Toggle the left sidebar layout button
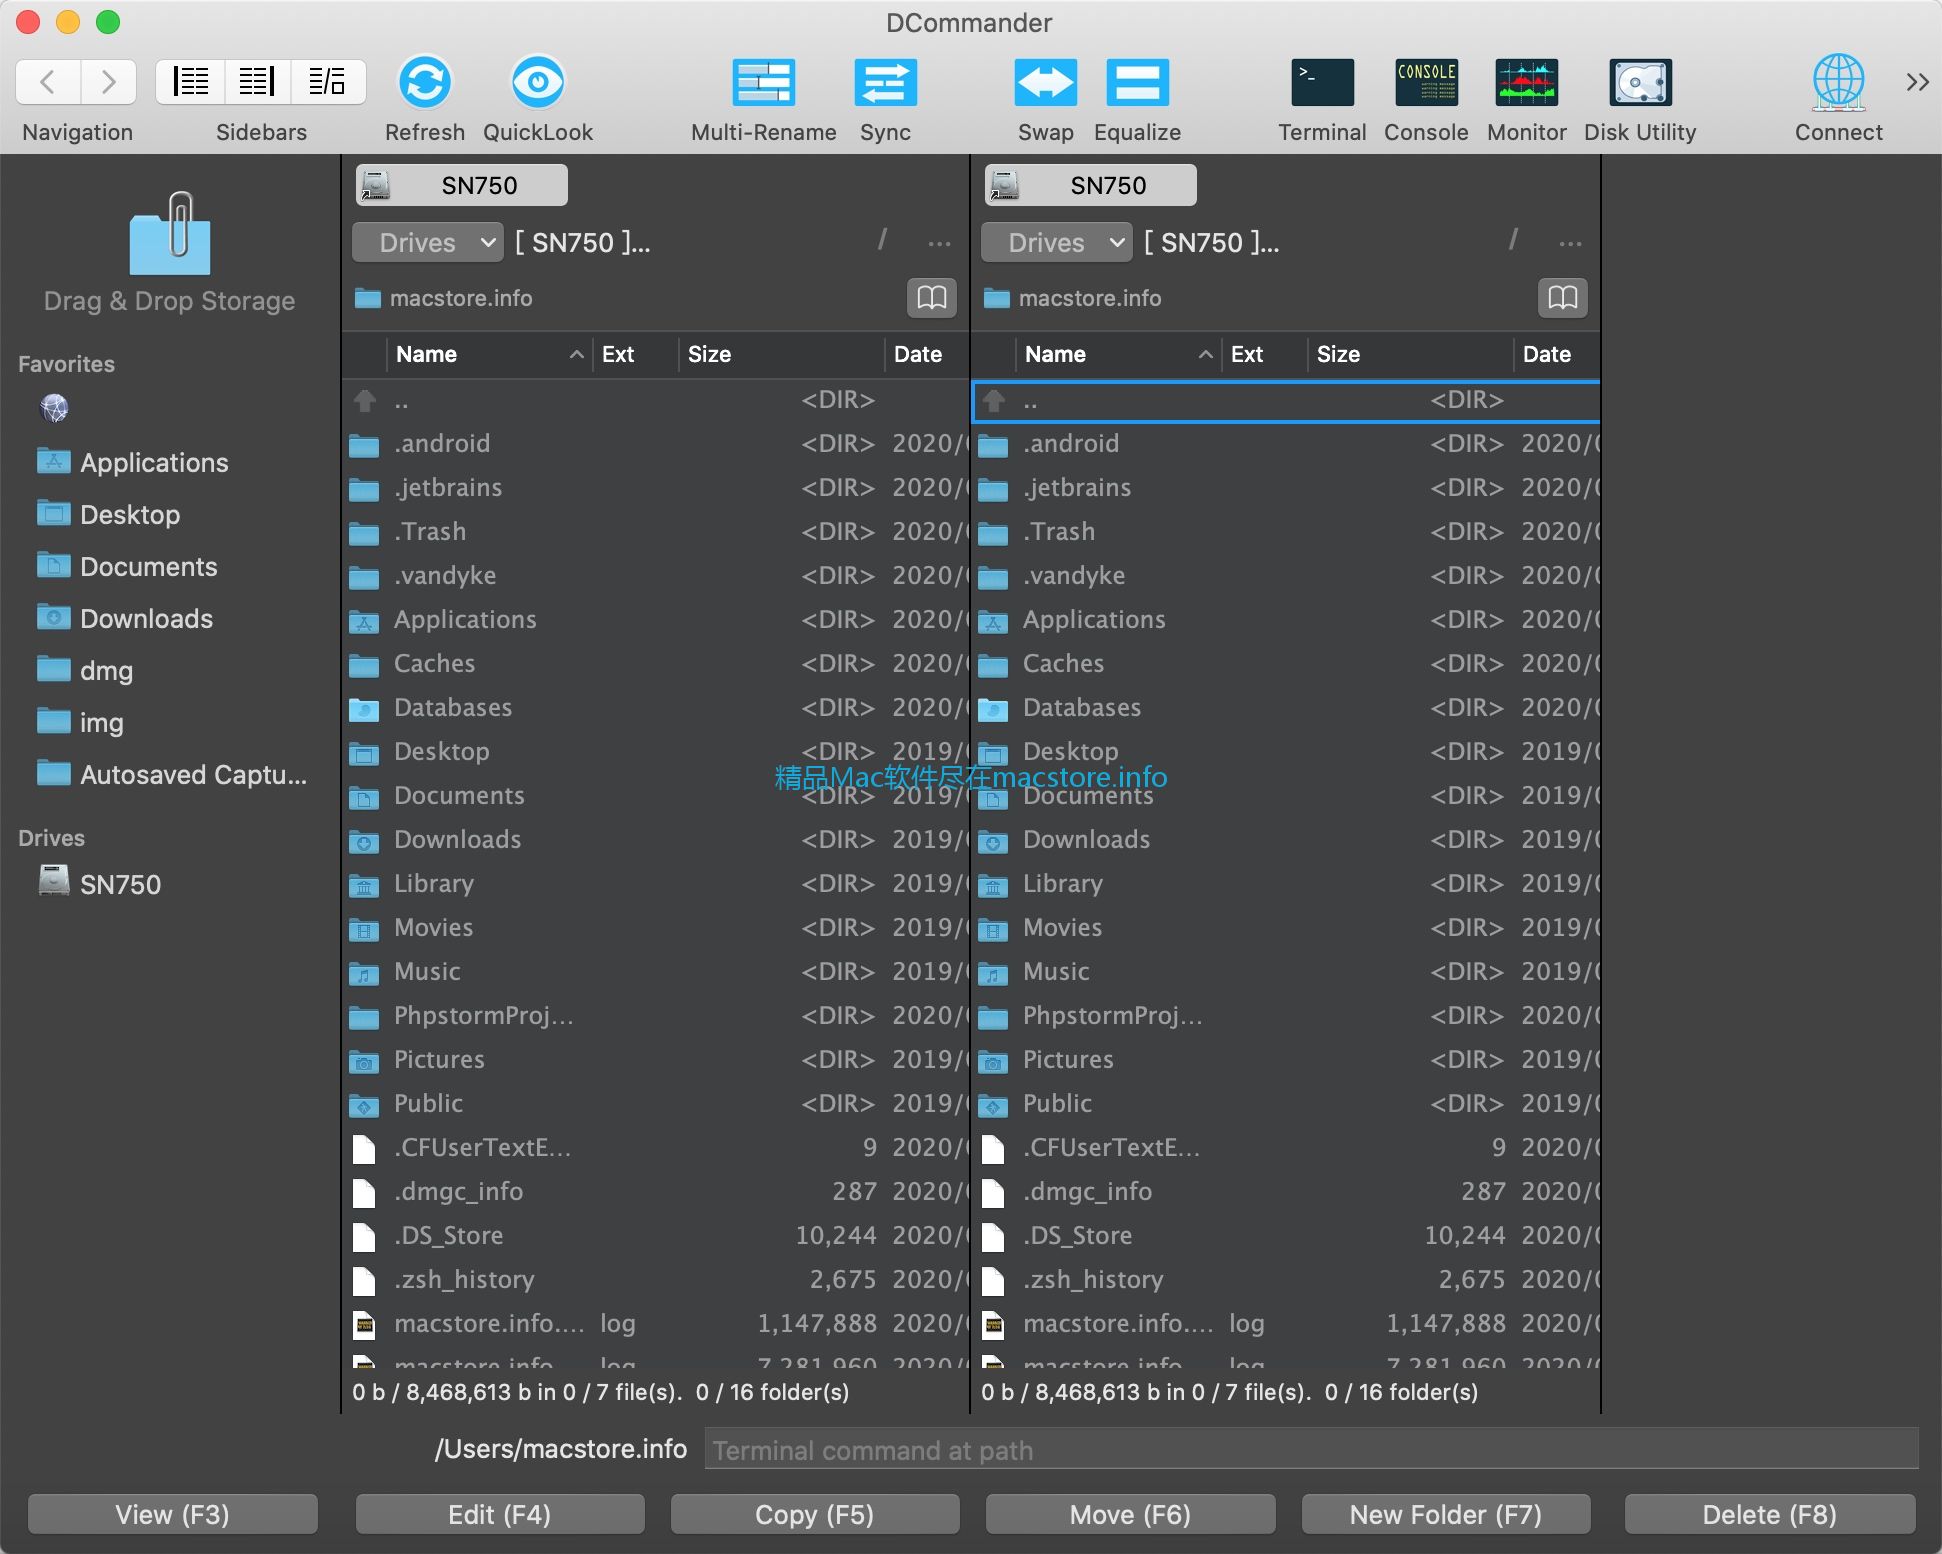The width and height of the screenshot is (1942, 1554). tap(190, 82)
